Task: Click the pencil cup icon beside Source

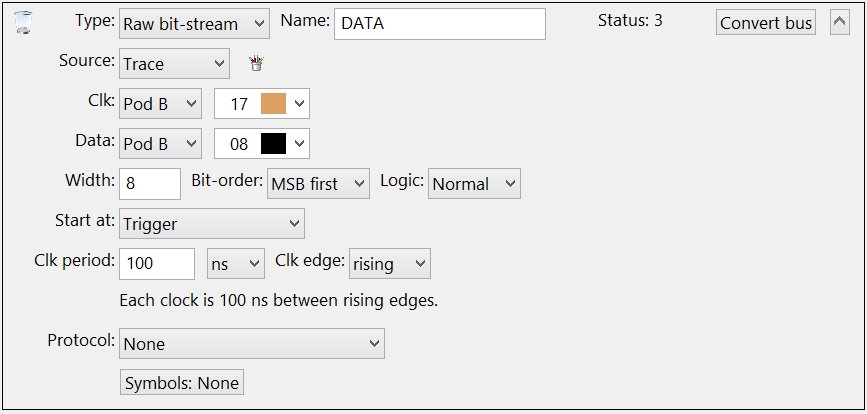Action: pyautogui.click(x=256, y=63)
